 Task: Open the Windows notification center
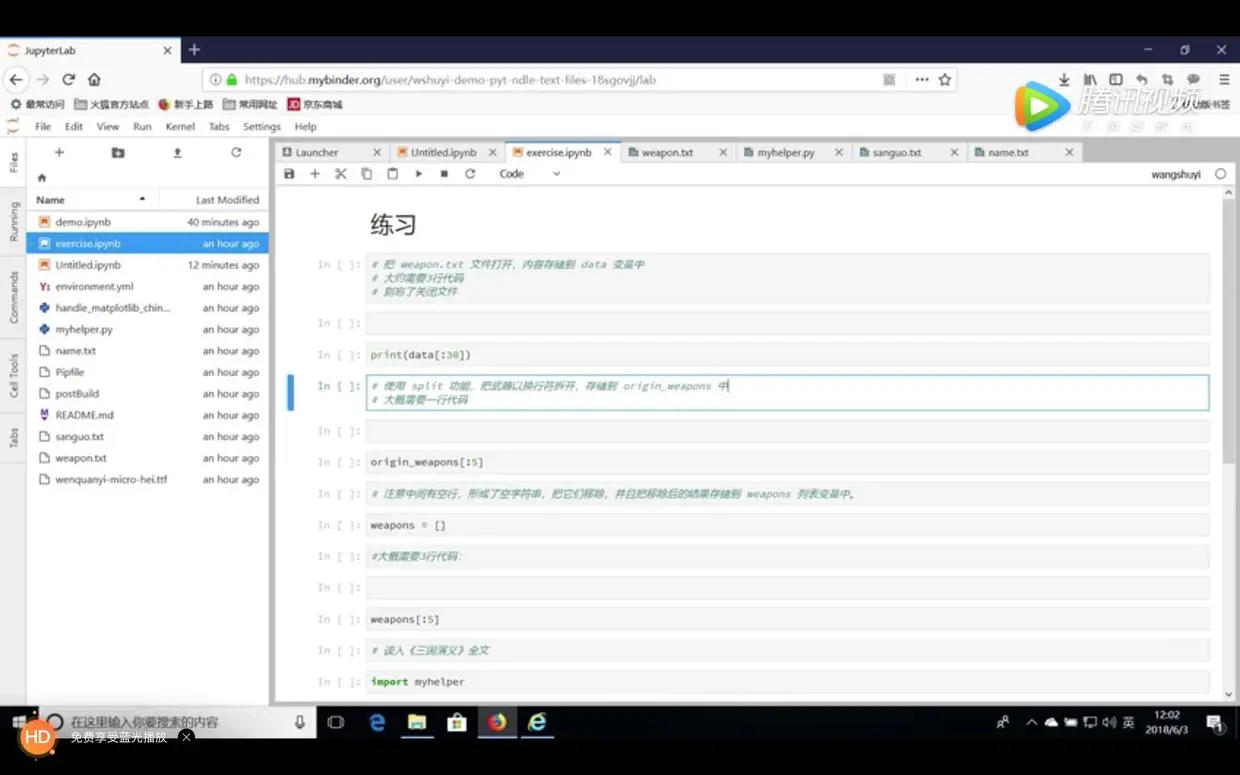(x=1214, y=722)
